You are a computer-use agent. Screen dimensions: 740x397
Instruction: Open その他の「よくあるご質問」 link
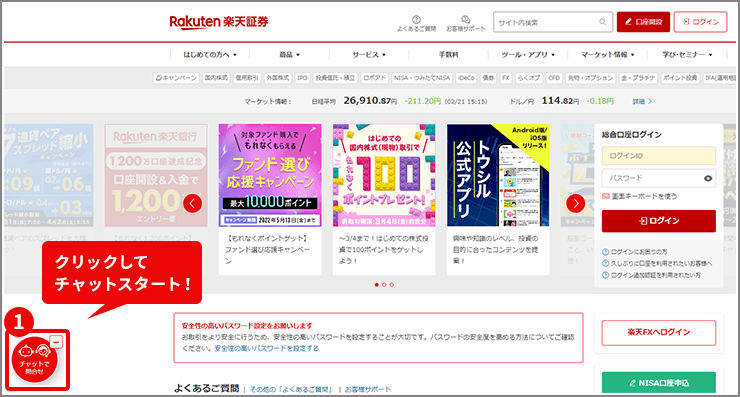pos(291,389)
